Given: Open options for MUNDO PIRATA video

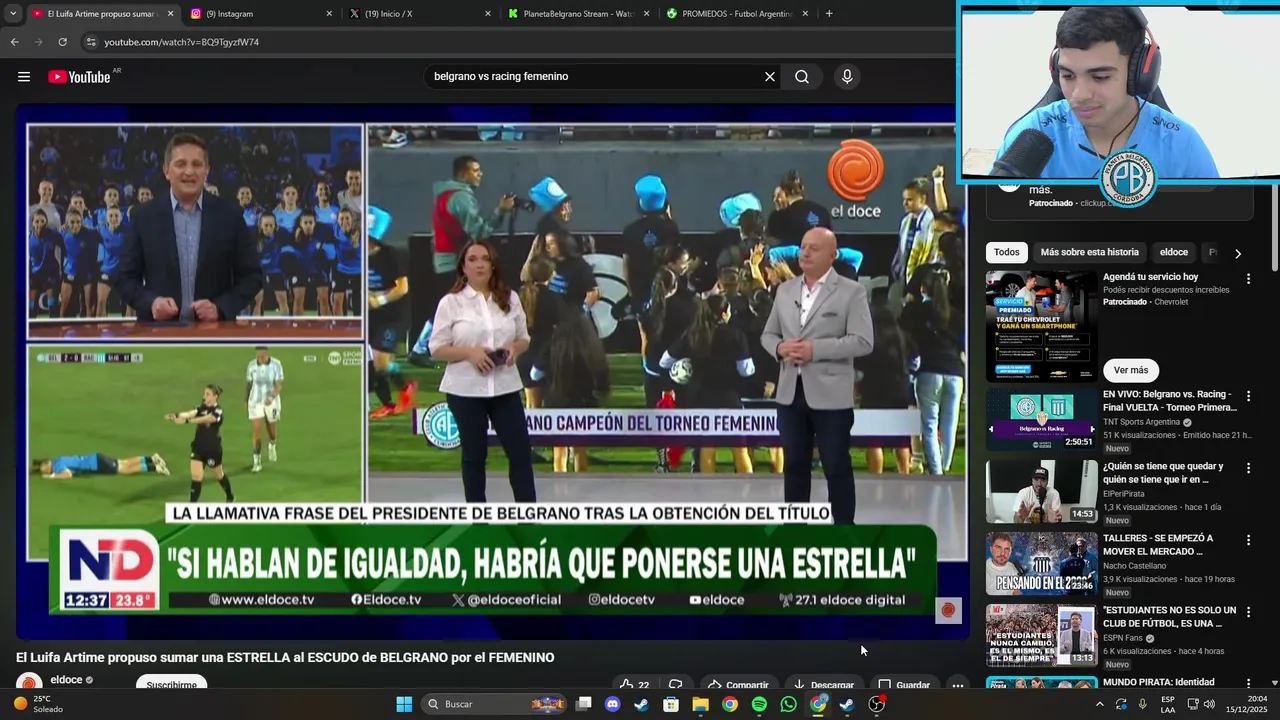Looking at the screenshot, I should click(x=1248, y=684).
